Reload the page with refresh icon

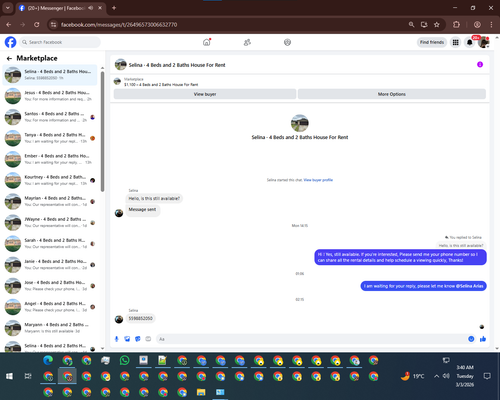click(x=37, y=25)
